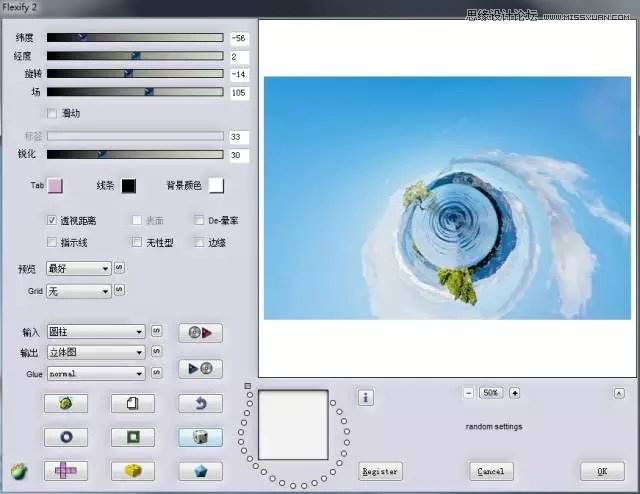
Task: Zoom out with the minus button
Action: pos(469,393)
